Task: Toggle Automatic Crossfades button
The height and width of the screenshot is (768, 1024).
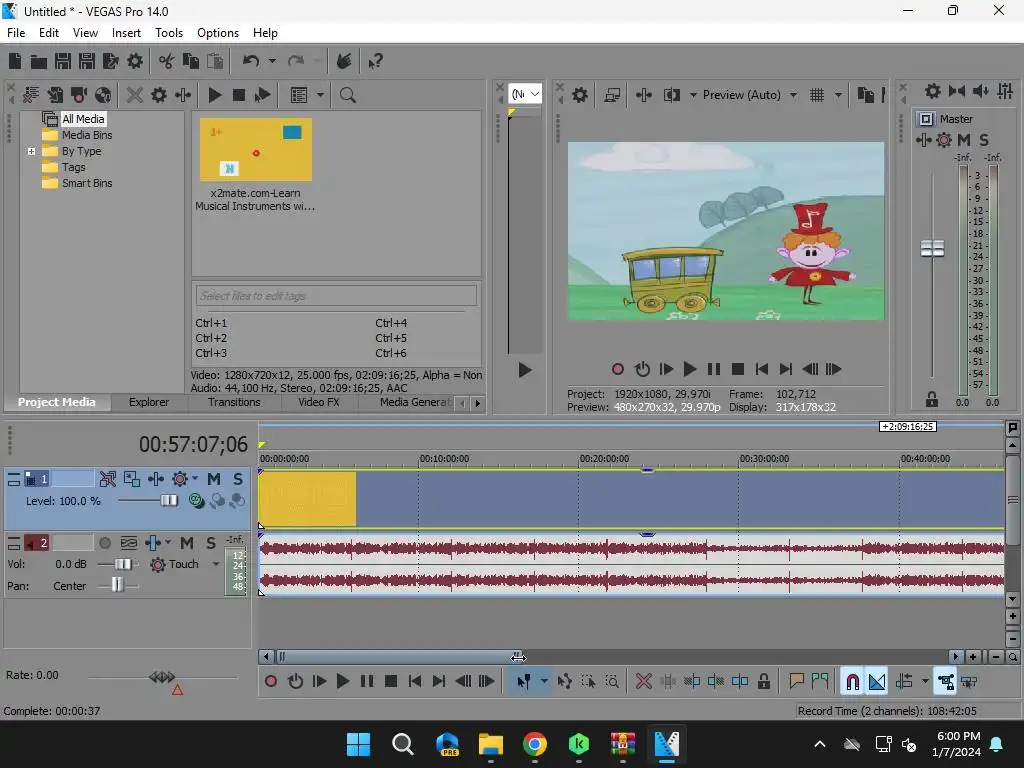Action: [x=877, y=682]
